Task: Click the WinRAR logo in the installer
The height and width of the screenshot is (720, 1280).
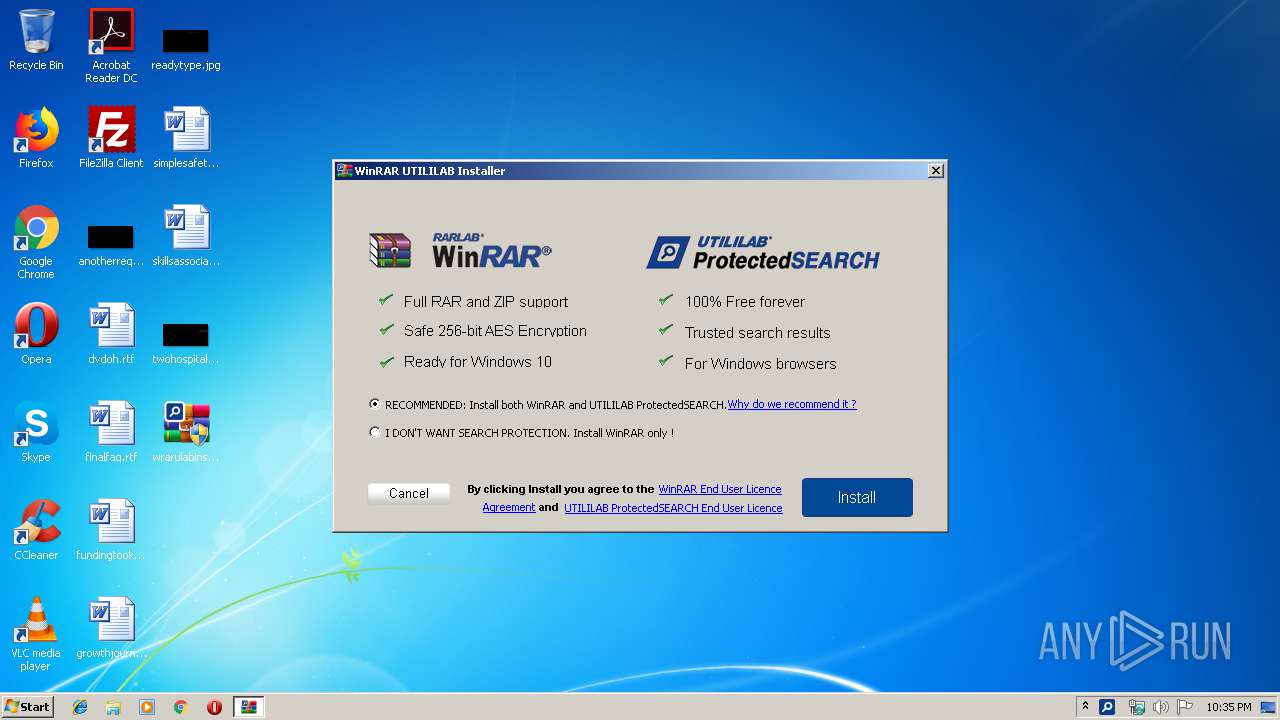Action: tap(460, 251)
